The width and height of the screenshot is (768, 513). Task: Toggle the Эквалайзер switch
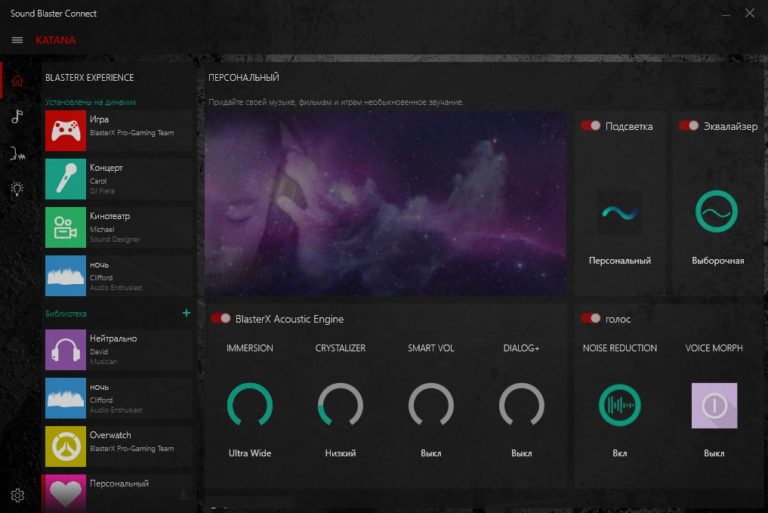(689, 126)
